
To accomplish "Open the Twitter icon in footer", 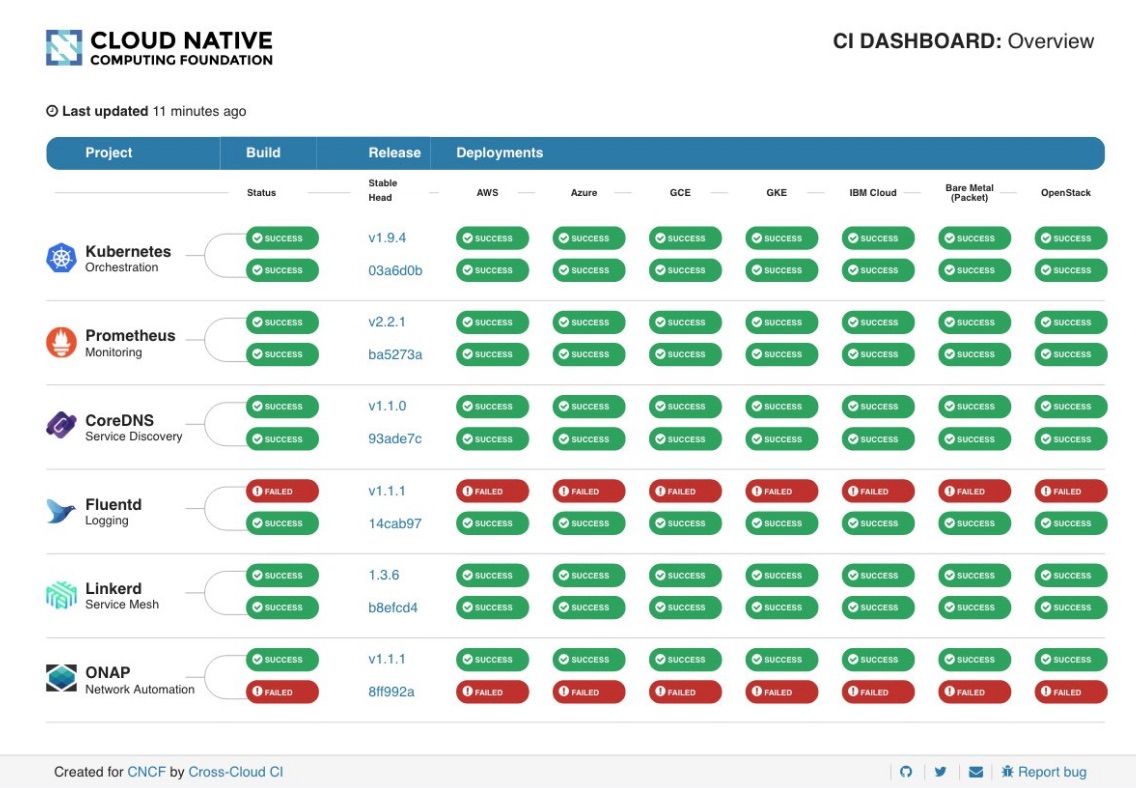I will 940,772.
